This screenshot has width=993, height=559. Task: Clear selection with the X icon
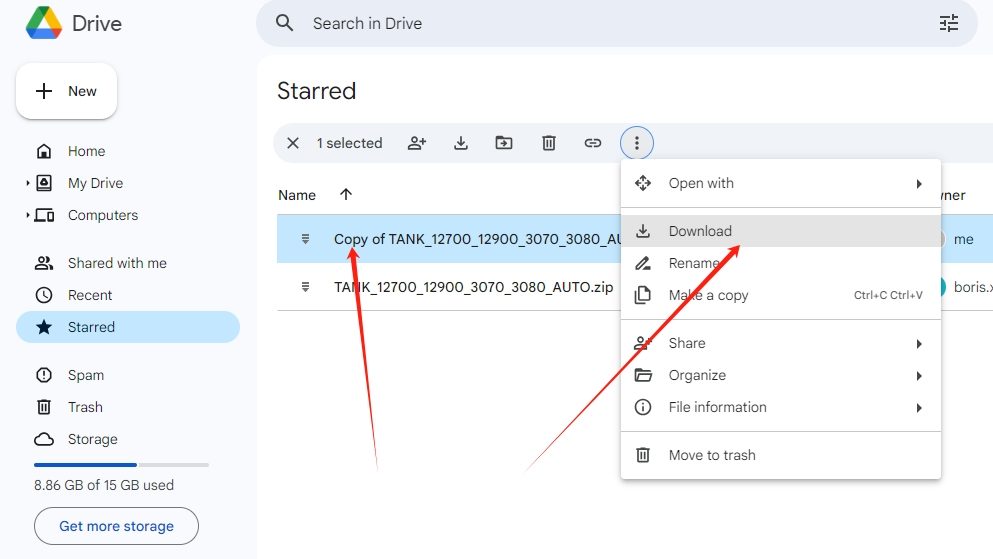click(293, 143)
